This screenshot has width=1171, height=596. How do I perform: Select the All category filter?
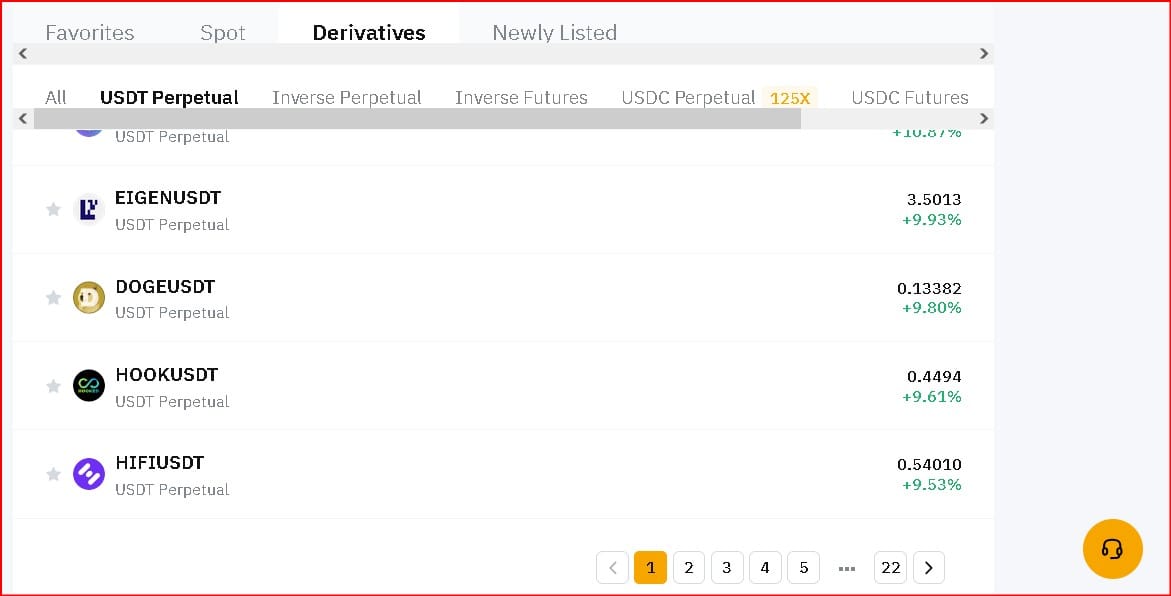(55, 98)
